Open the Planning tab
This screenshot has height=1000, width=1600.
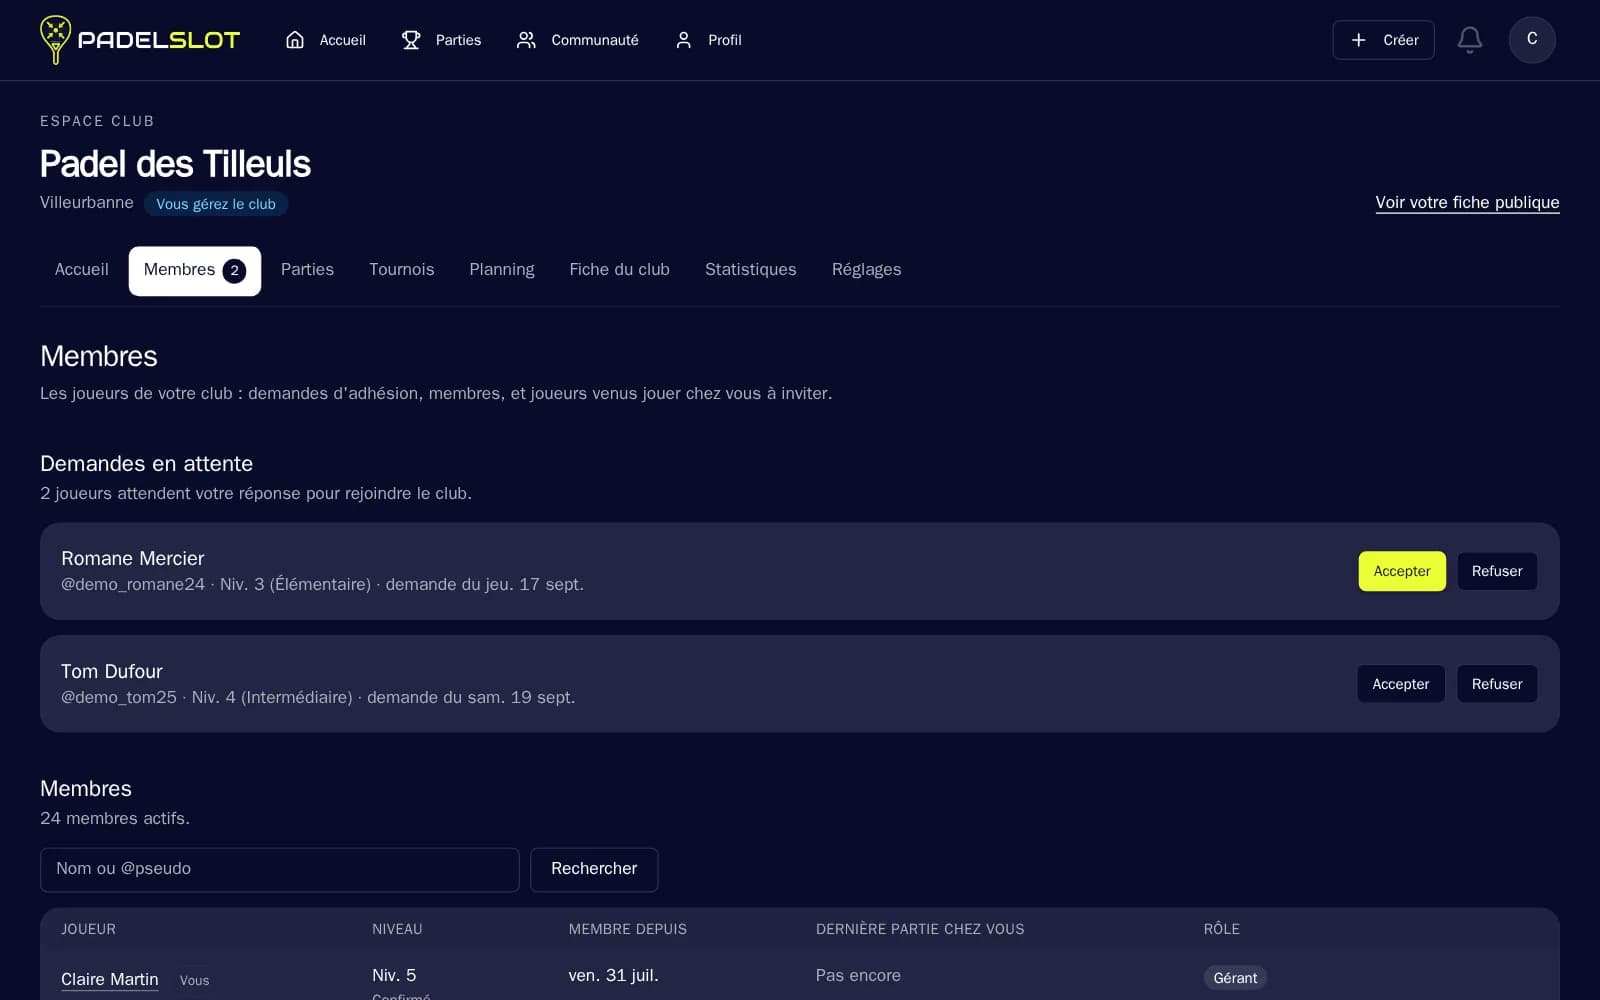[502, 270]
